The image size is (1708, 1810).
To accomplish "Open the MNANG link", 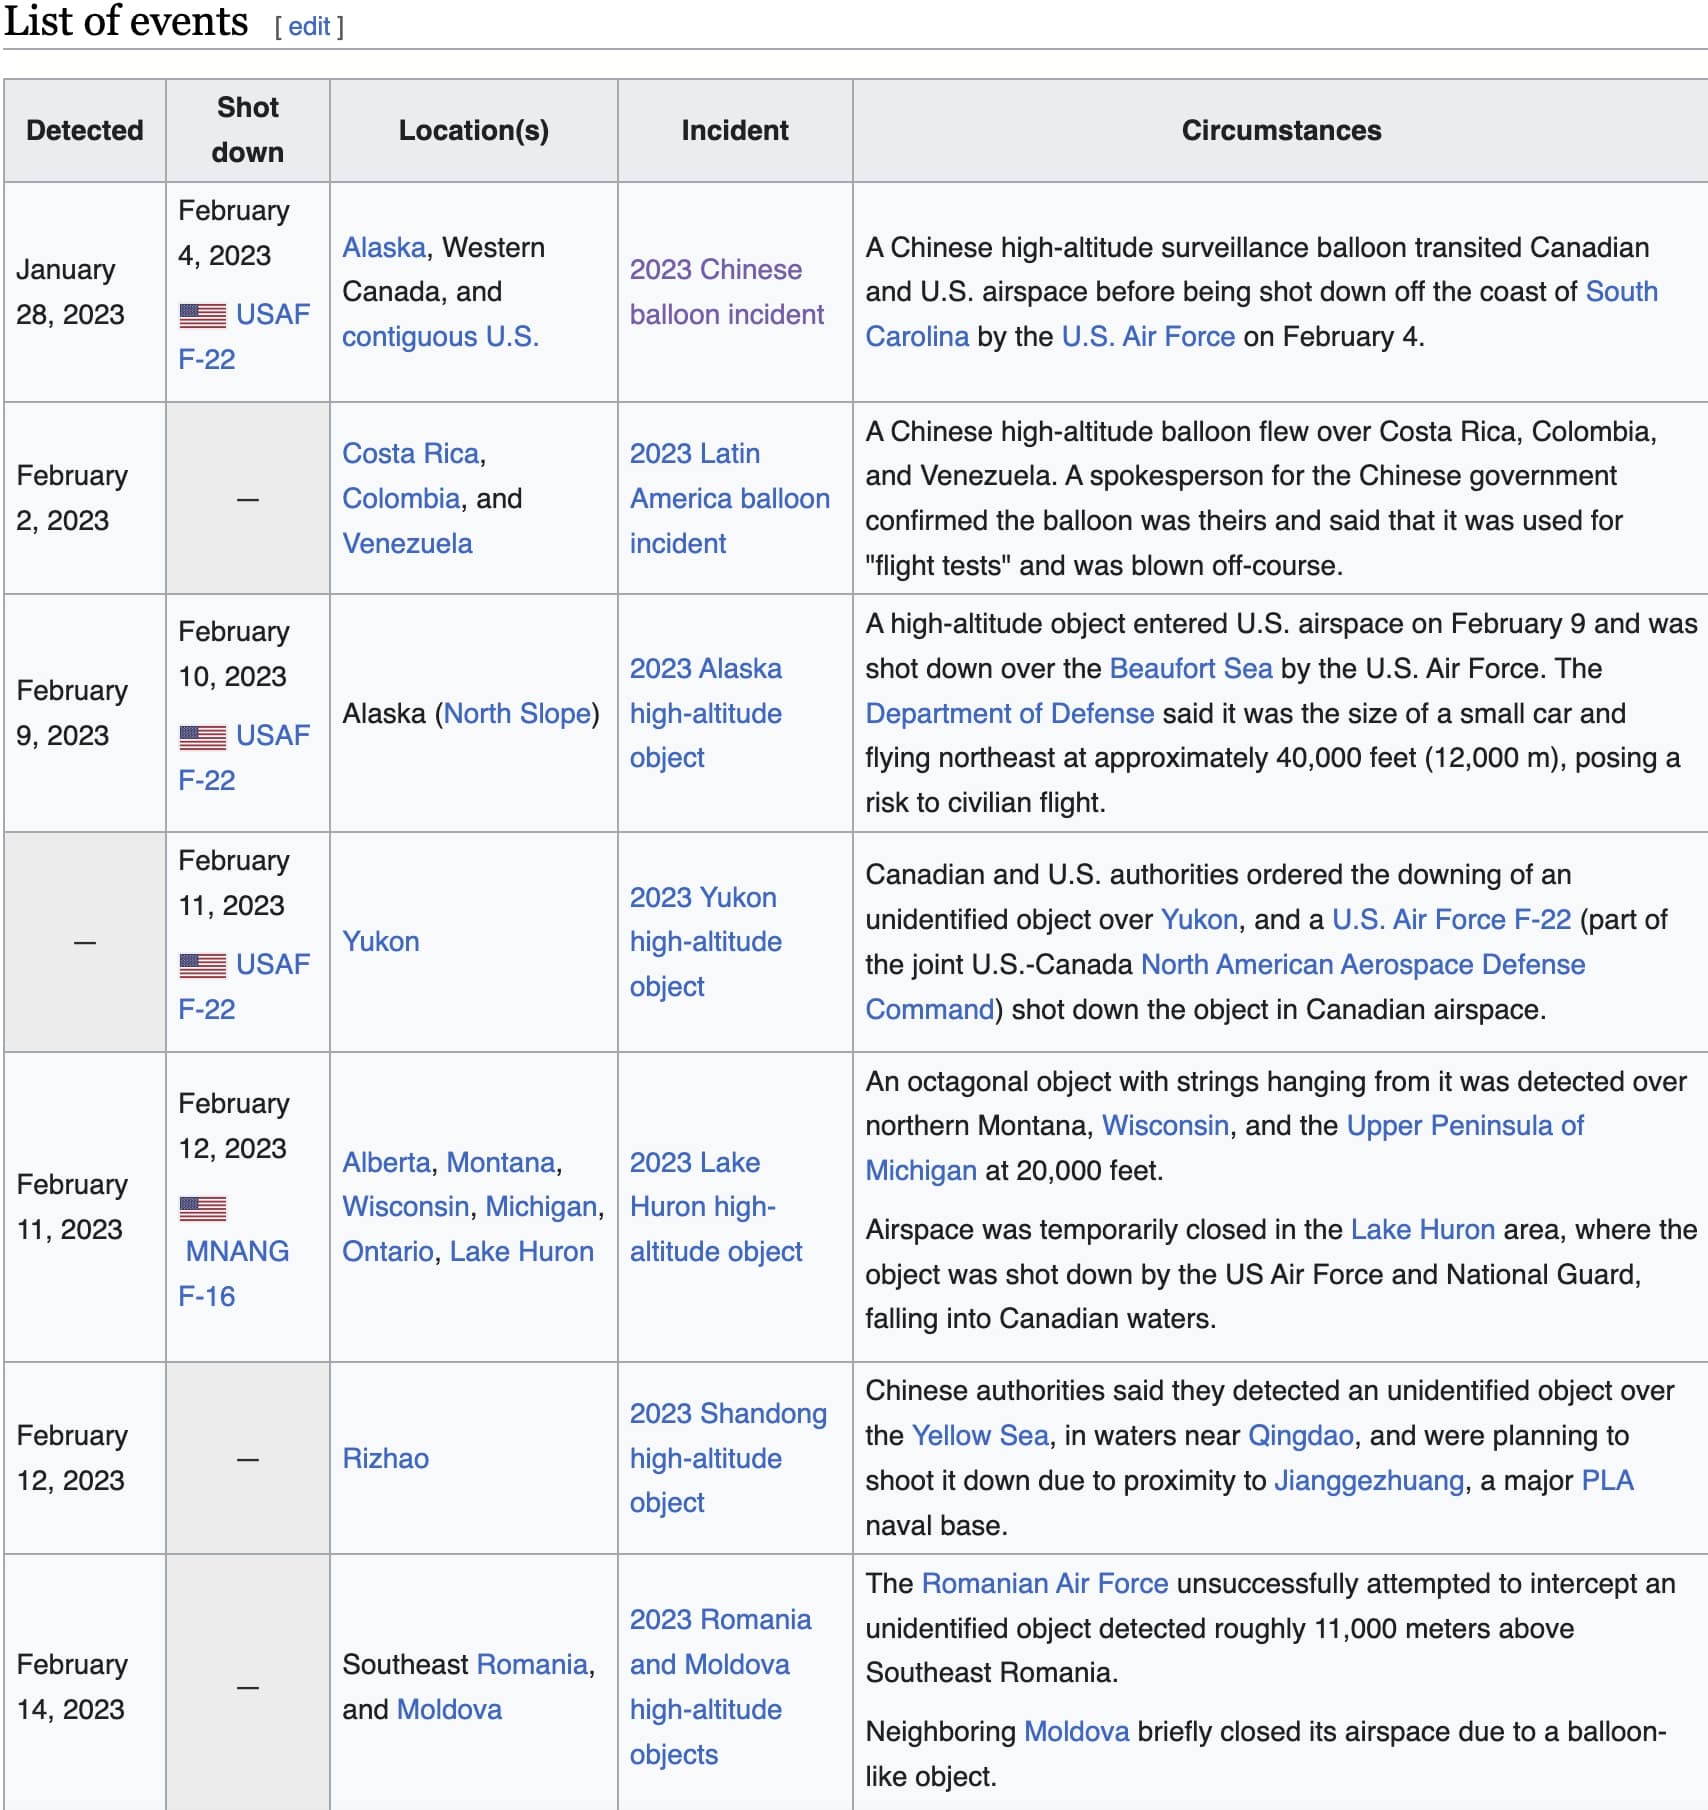I will tap(237, 1252).
